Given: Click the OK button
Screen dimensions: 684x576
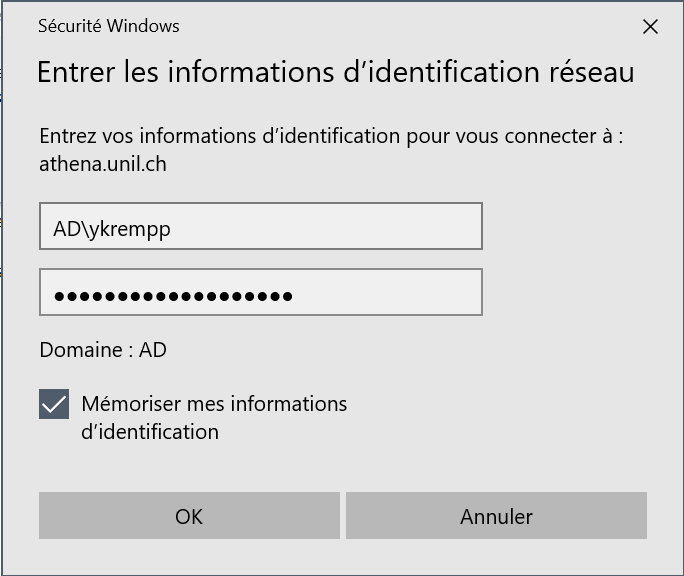Looking at the screenshot, I should point(189,516).
